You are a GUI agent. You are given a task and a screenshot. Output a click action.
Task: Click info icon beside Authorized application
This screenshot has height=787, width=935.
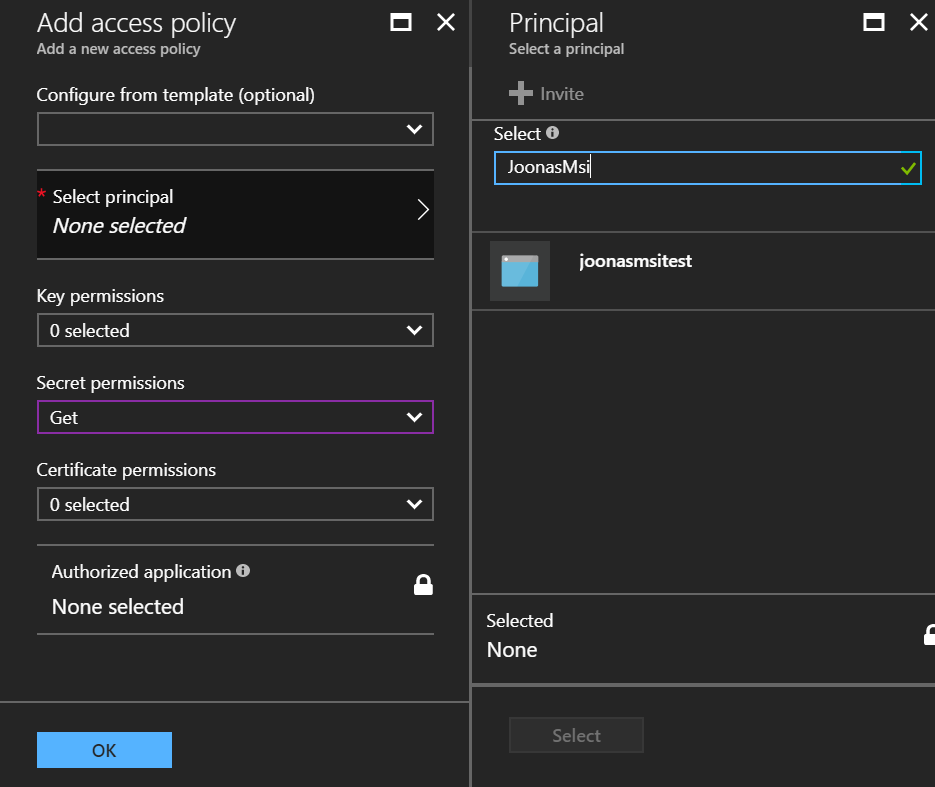pos(243,571)
